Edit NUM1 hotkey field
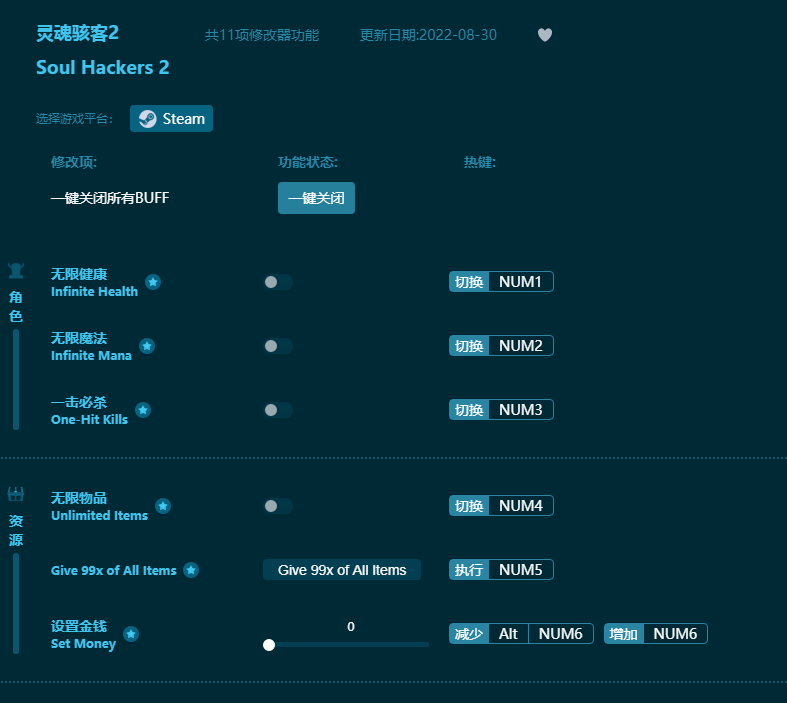The width and height of the screenshot is (787, 703). tap(521, 282)
